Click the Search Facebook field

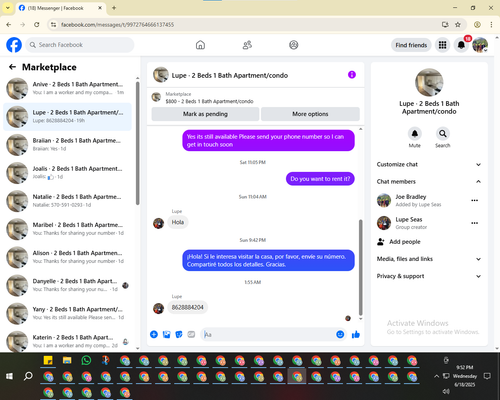coord(80,45)
